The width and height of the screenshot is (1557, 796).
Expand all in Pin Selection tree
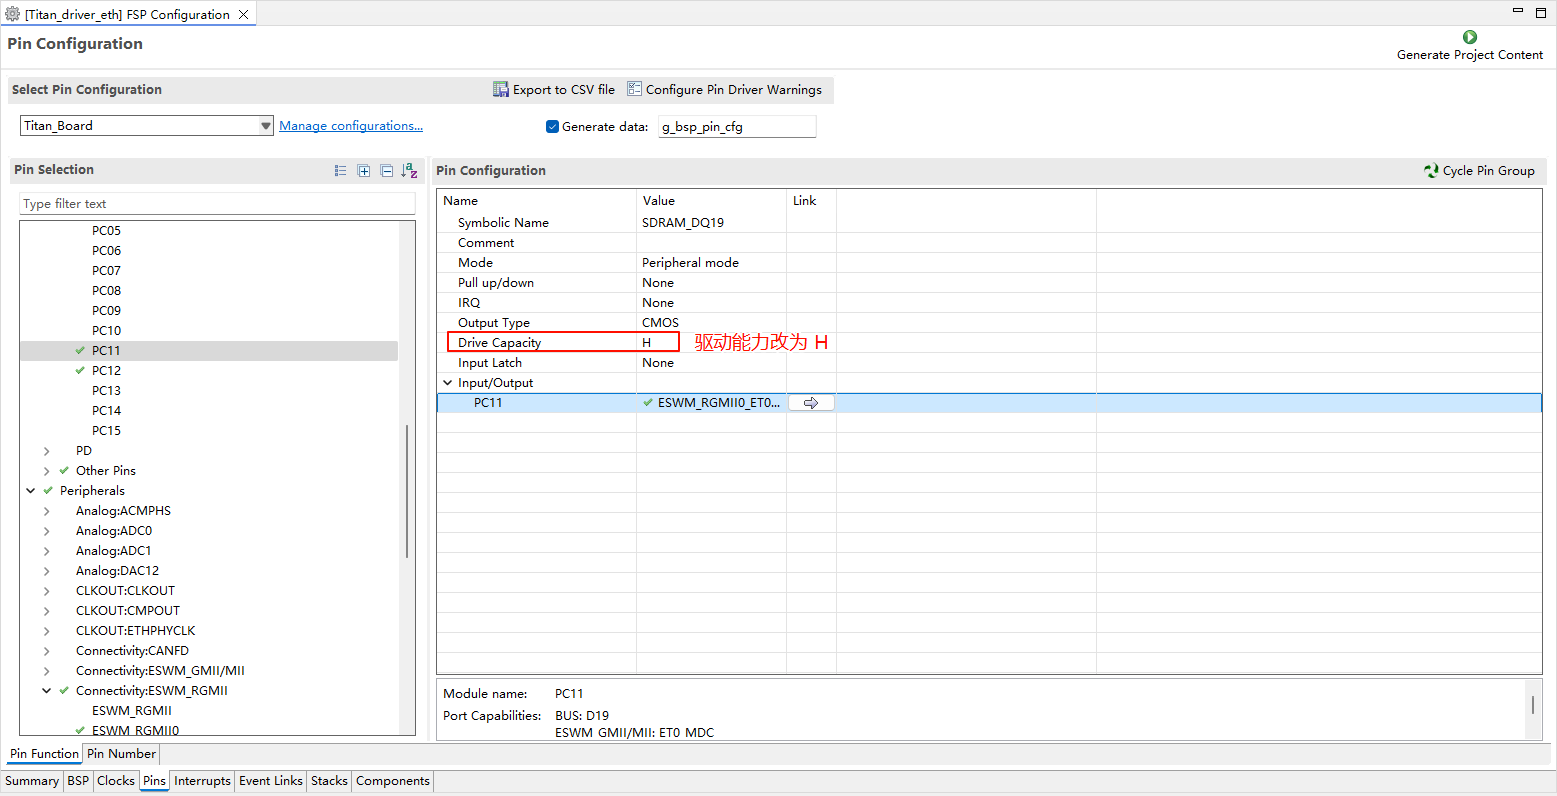[x=364, y=171]
